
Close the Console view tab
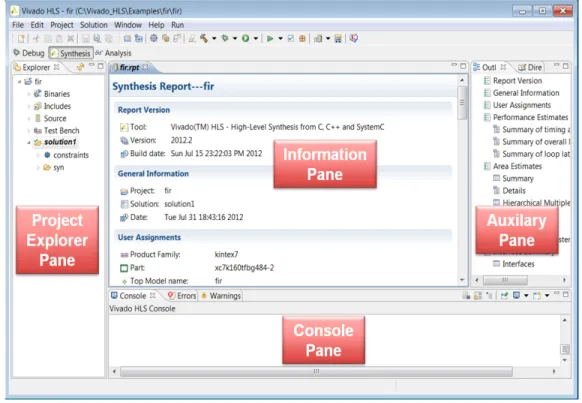point(152,295)
